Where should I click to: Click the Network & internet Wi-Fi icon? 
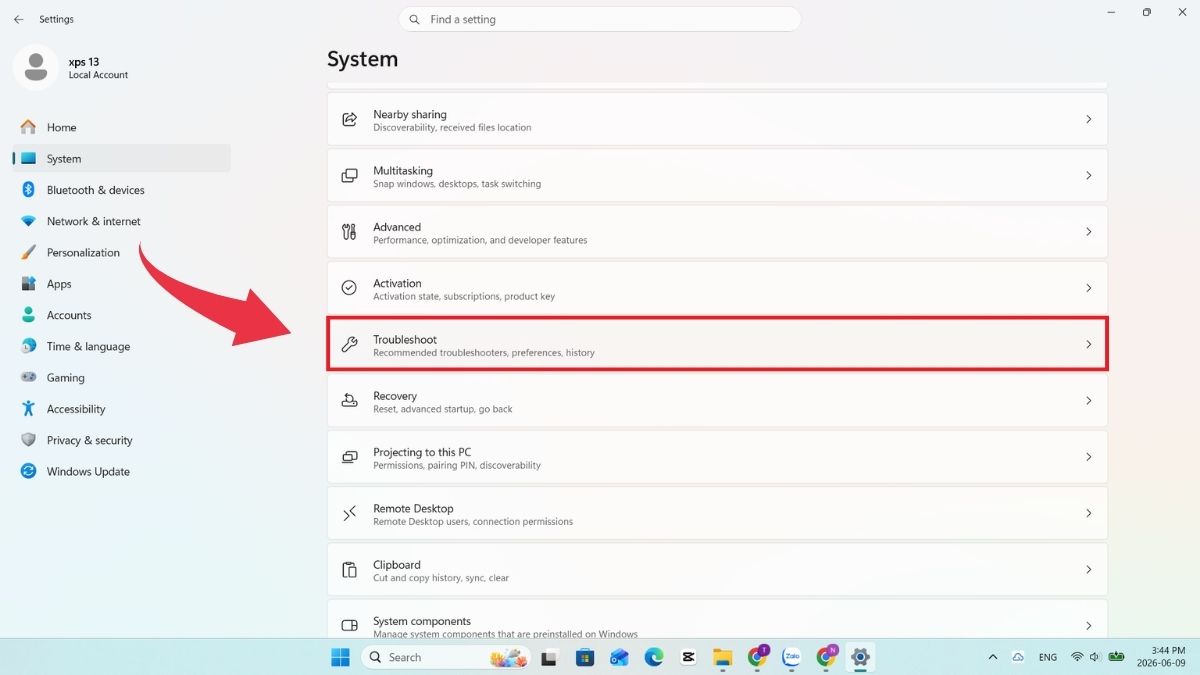coord(28,221)
